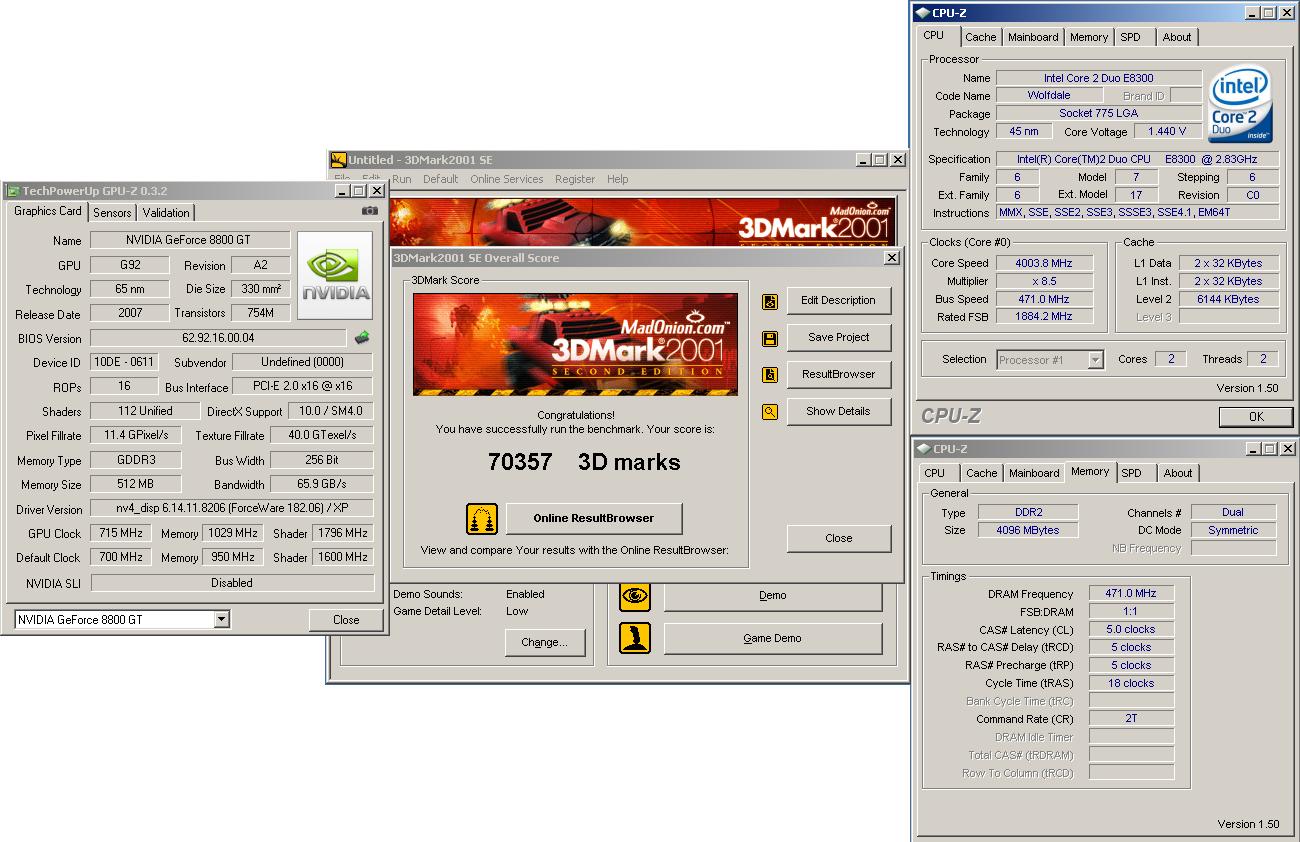Click the ResultBrowser button
The width and height of the screenshot is (1300, 842).
(838, 374)
